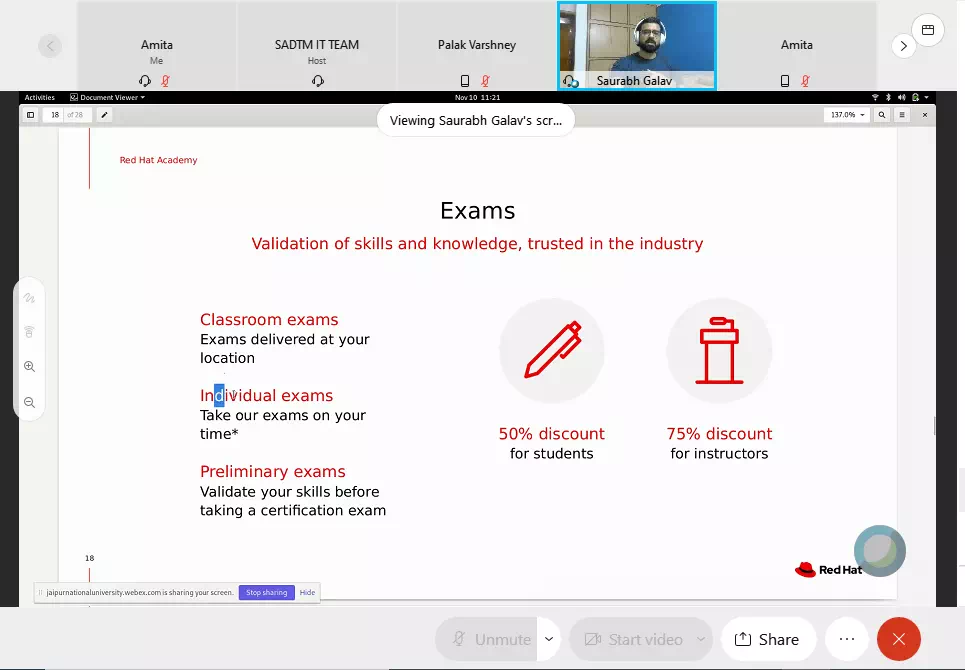Click the page number field showing 18
Screen dimensions: 965x670
tap(54, 114)
